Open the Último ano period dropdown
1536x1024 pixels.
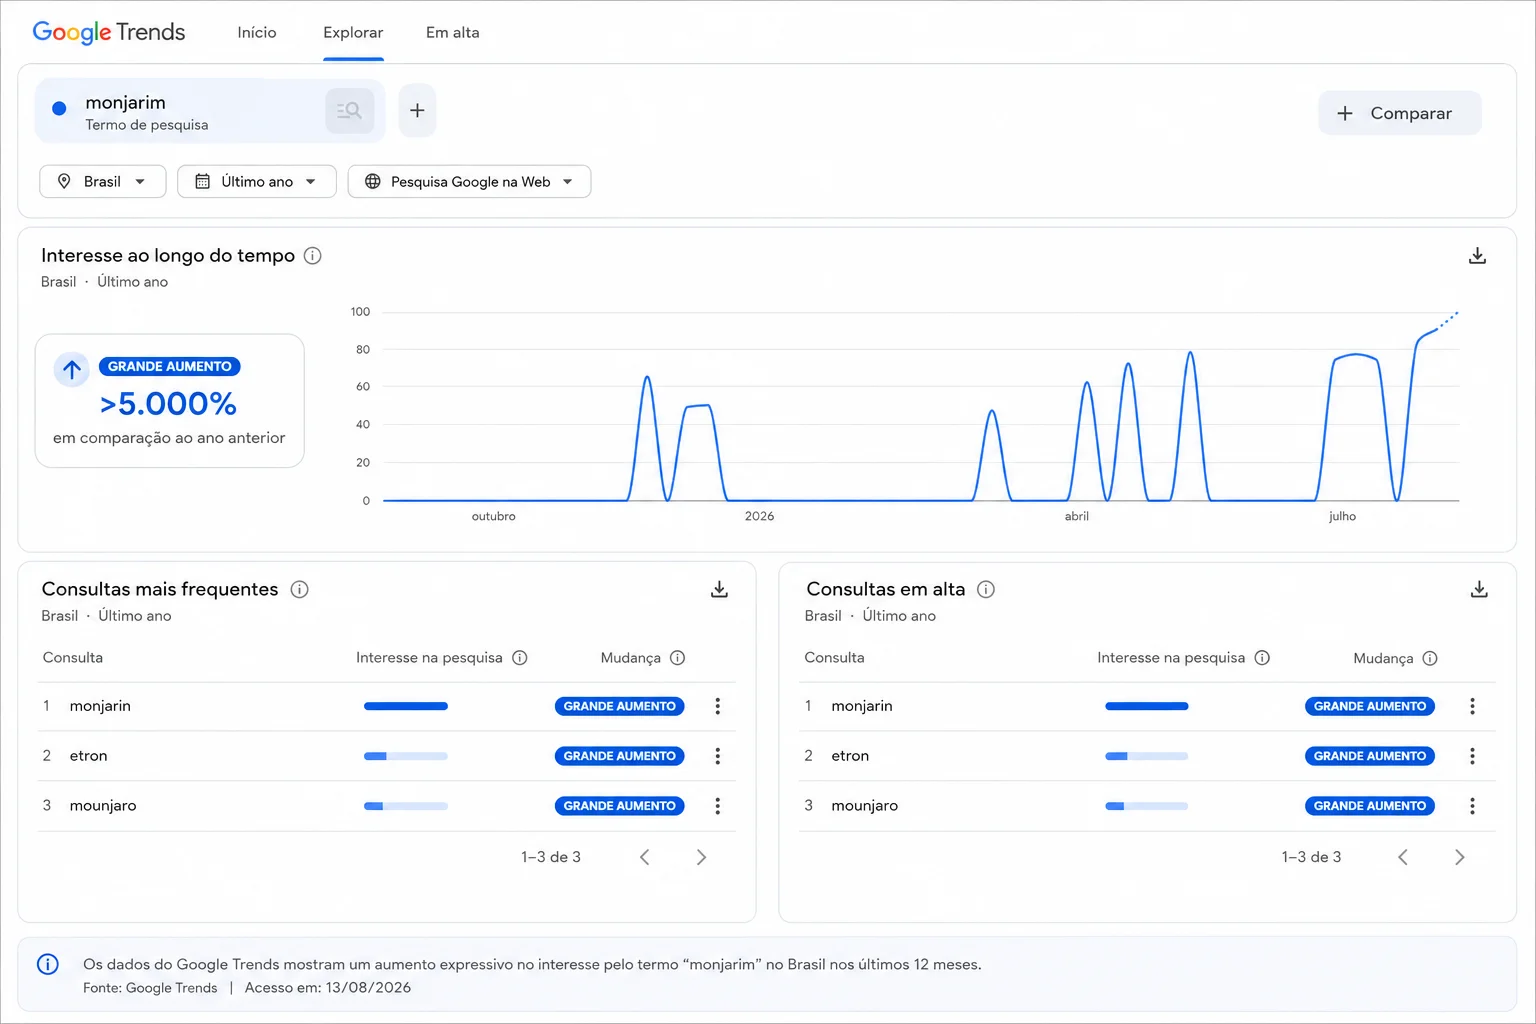257,181
